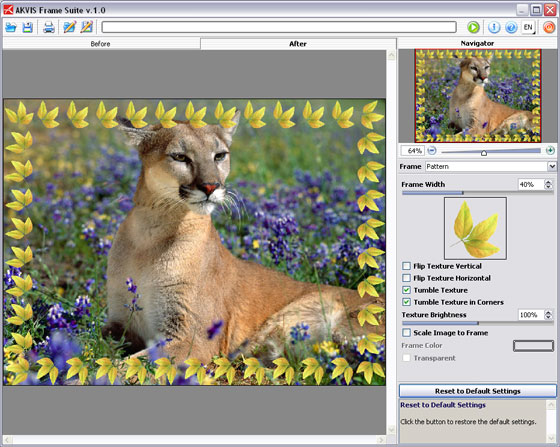Enable Flip Texture Horizontal
Screen dimensions: 560x447
click(x=406, y=278)
